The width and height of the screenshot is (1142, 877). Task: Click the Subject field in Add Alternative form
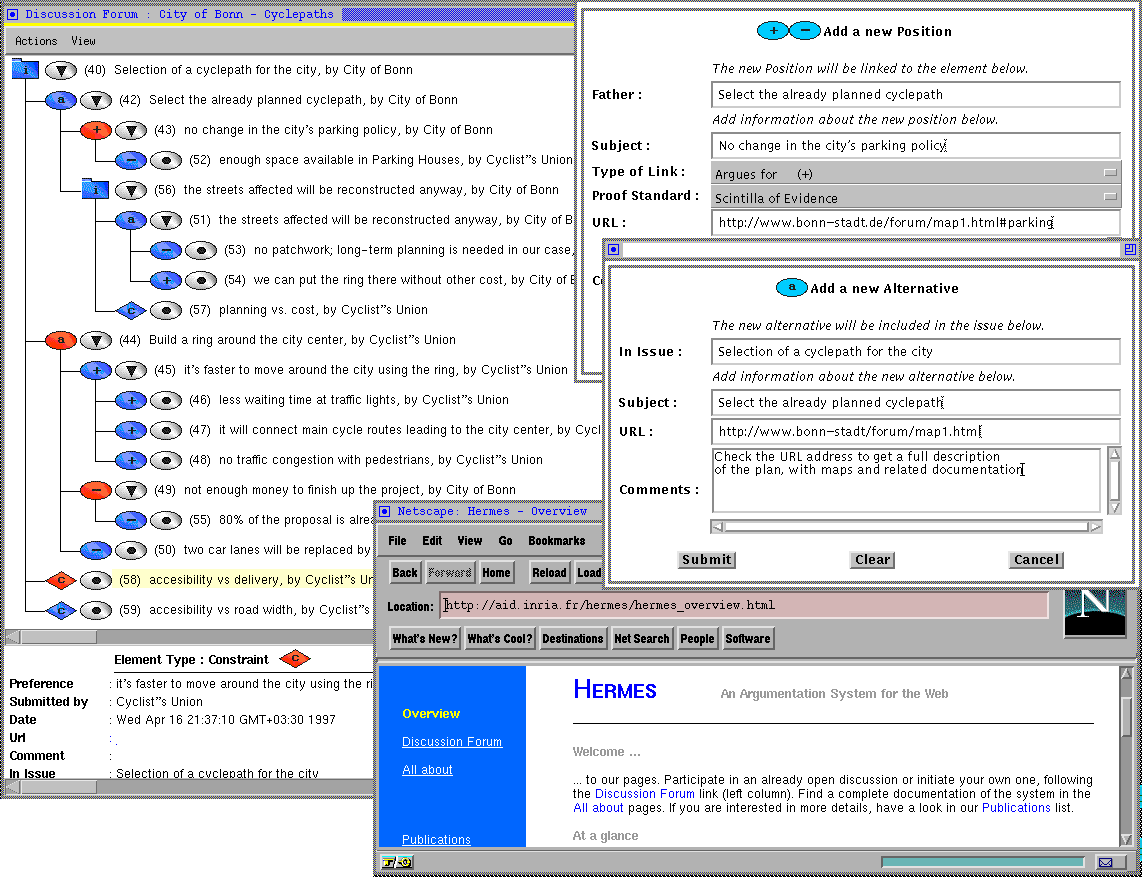(915, 403)
